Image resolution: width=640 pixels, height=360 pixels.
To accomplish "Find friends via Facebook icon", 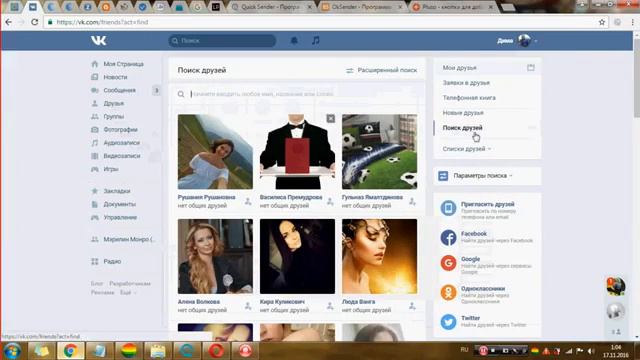I will click(x=448, y=238).
